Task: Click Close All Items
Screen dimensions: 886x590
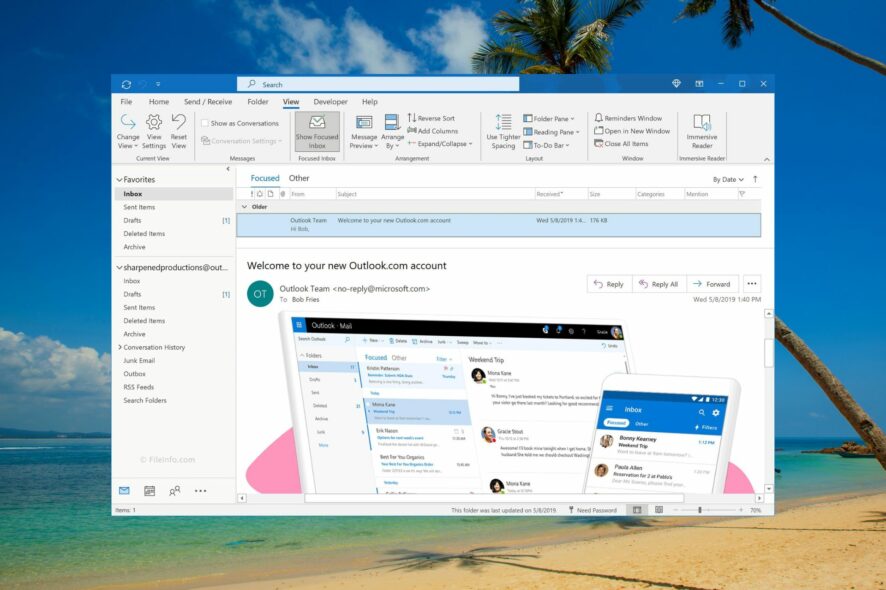Action: (621, 144)
